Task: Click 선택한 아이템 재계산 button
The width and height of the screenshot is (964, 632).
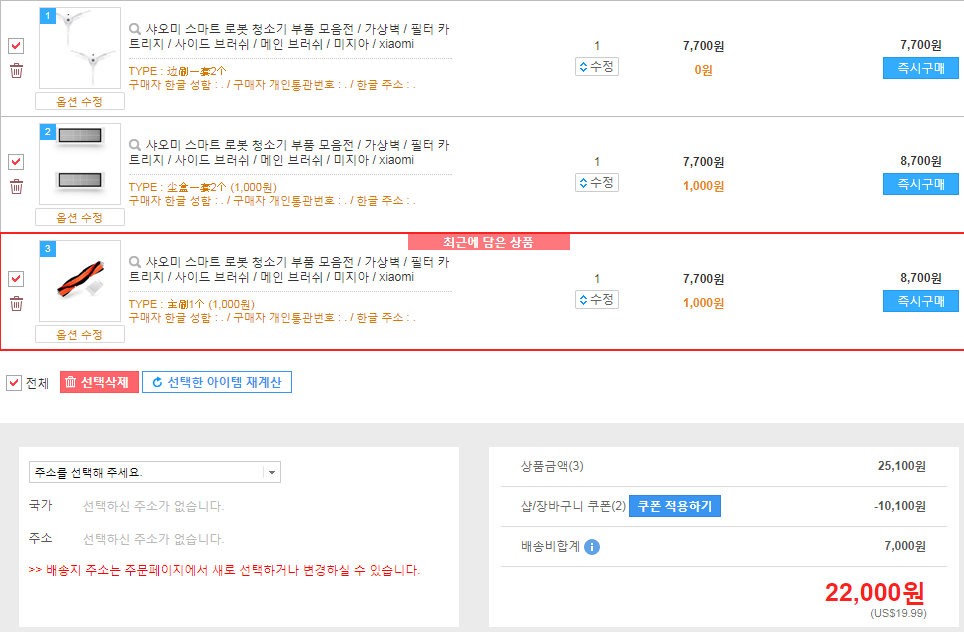Action: click(217, 382)
